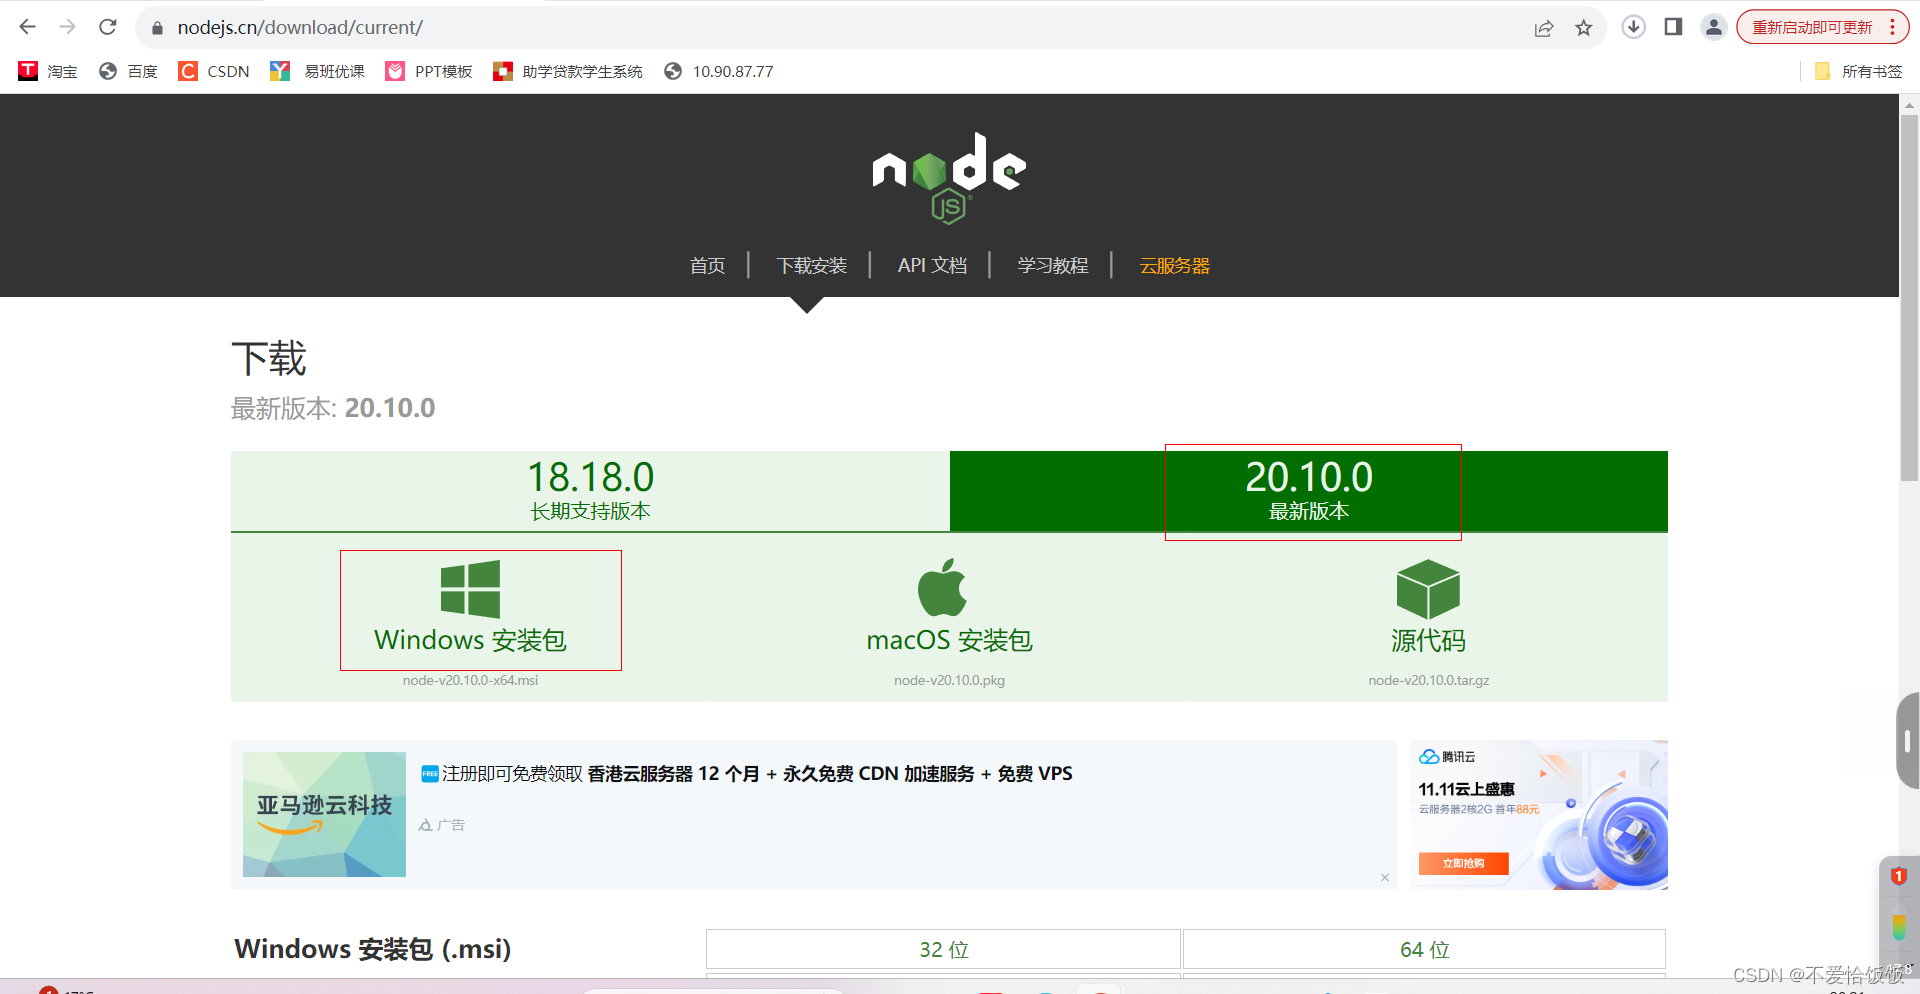Image resolution: width=1920 pixels, height=994 pixels.
Task: Download the Windows 安装包
Action: [x=470, y=608]
